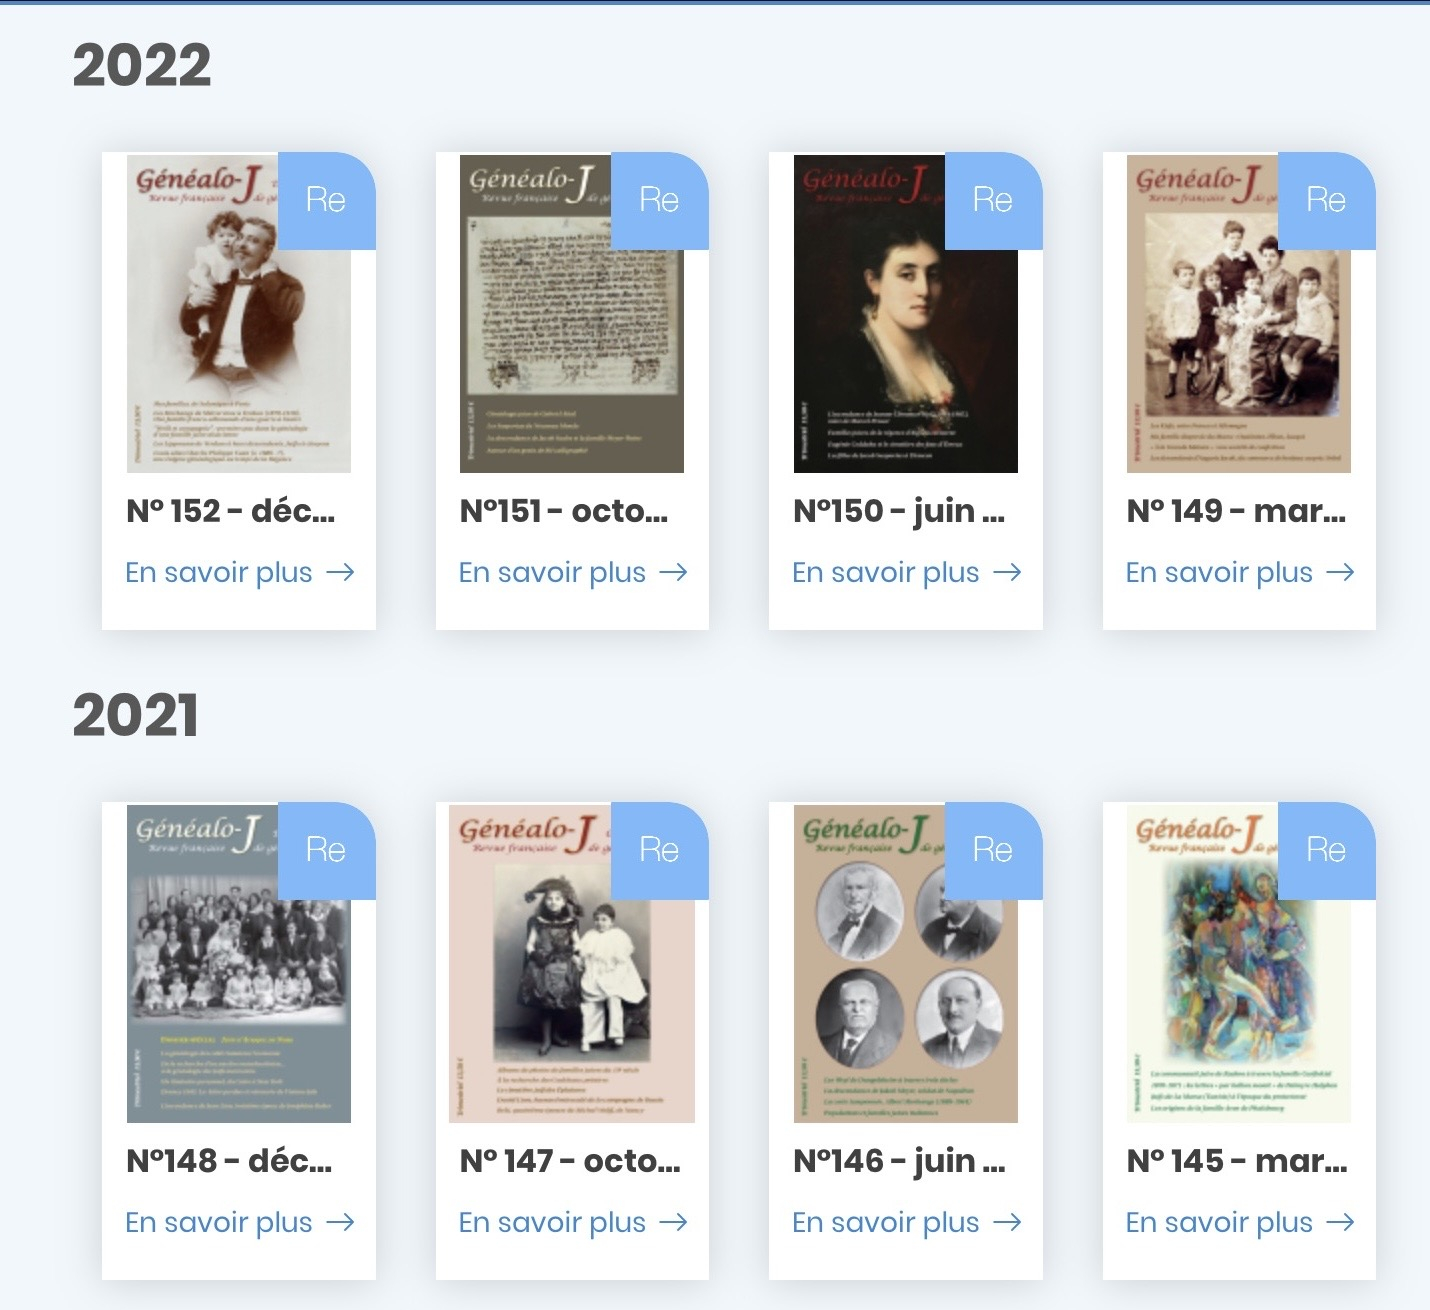Open the N°148 group photo cover

pyautogui.click(x=239, y=963)
